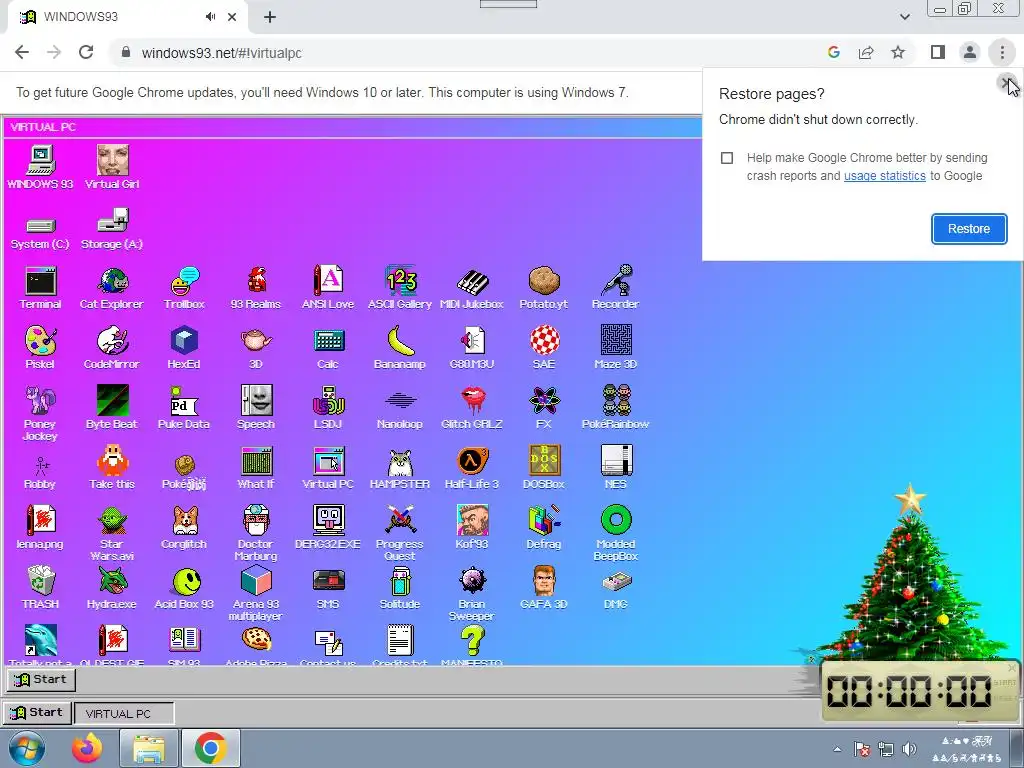This screenshot has width=1024, height=768.
Task: Select VIRTUAL PC taskbar window button
Action: pos(124,713)
